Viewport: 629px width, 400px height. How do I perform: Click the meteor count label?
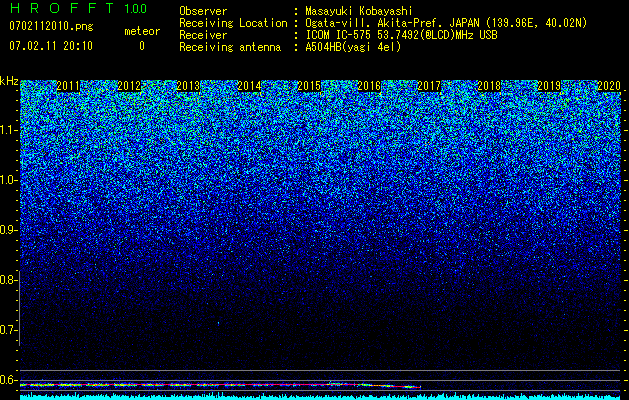(x=142, y=31)
